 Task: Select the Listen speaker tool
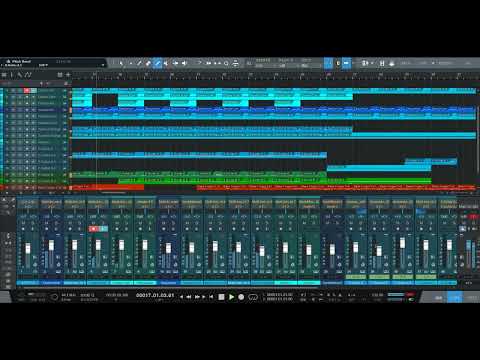184,63
